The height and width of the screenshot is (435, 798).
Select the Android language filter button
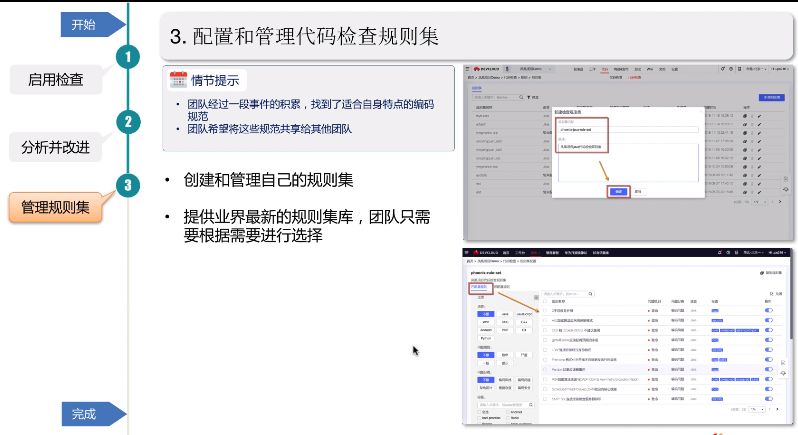click(x=486, y=330)
